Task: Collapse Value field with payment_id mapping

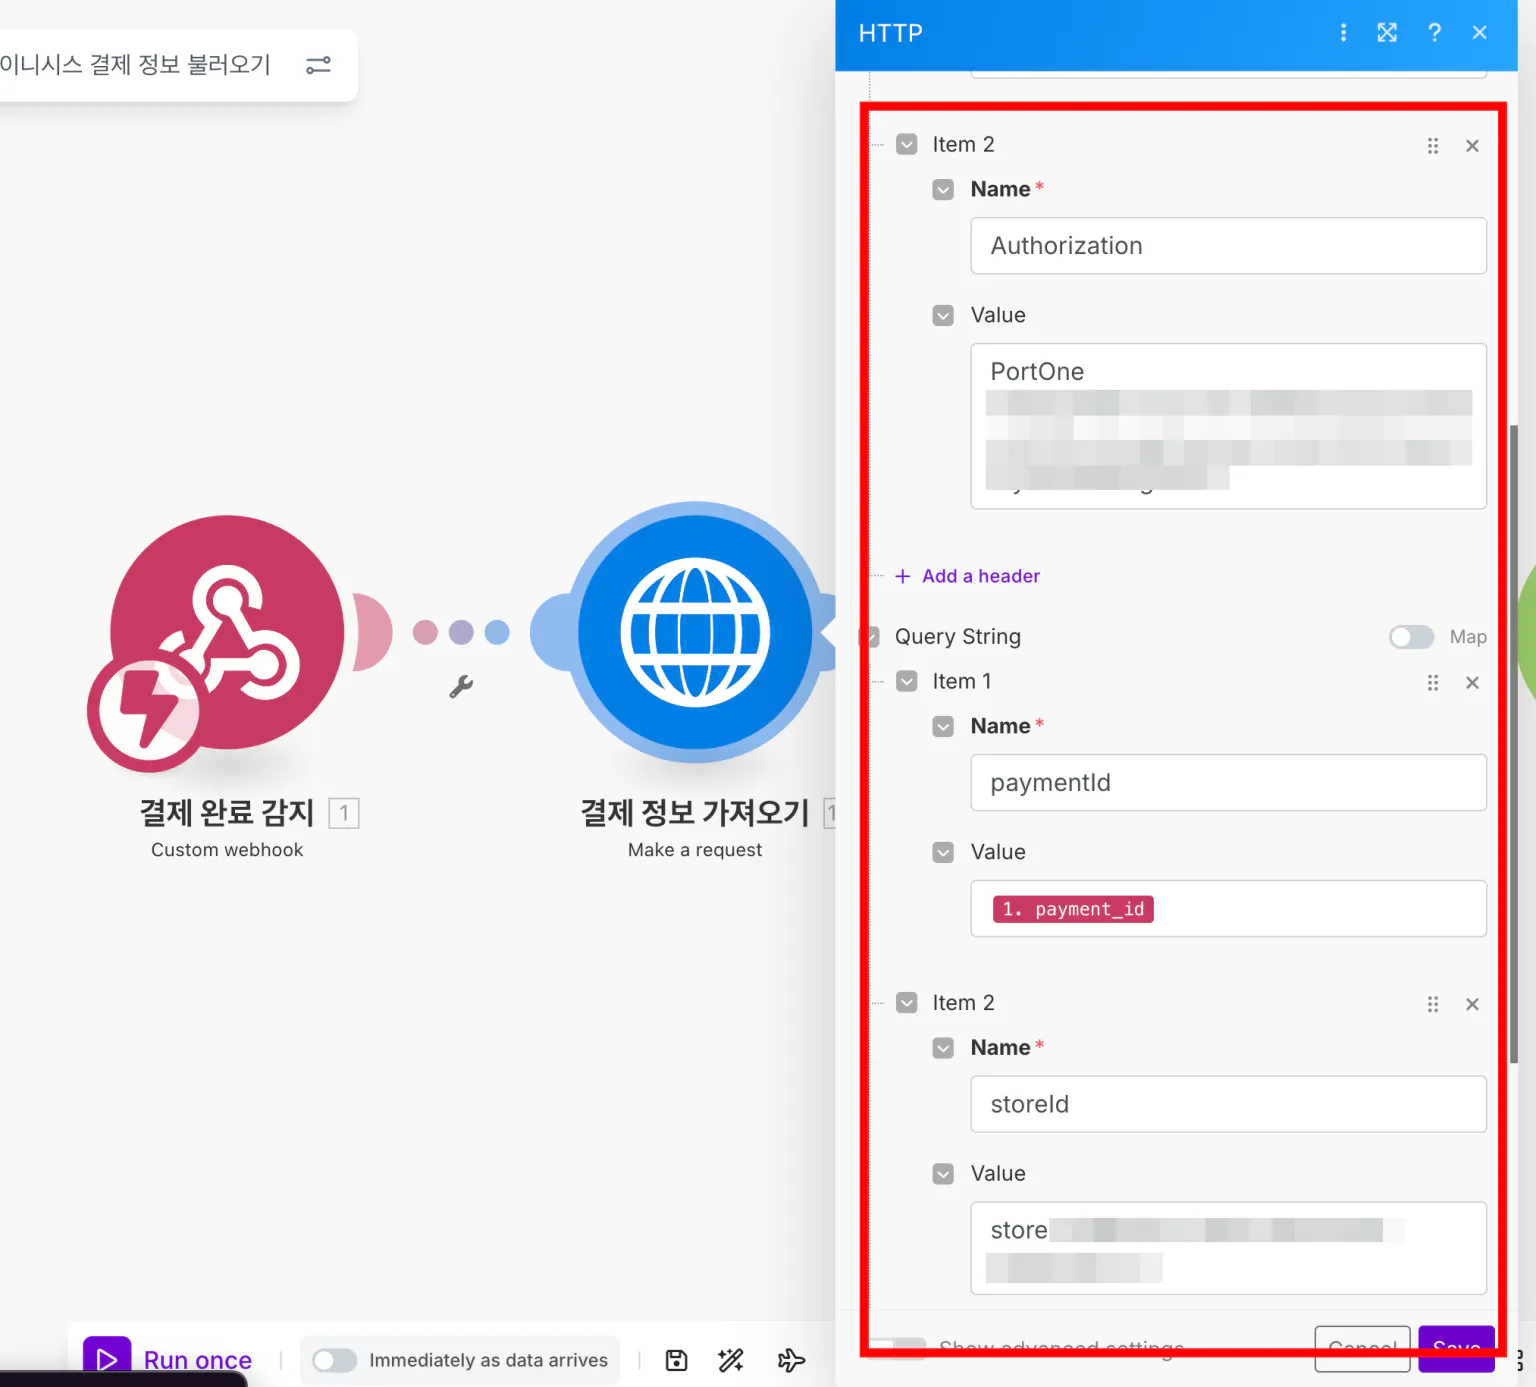Action: [x=943, y=853]
